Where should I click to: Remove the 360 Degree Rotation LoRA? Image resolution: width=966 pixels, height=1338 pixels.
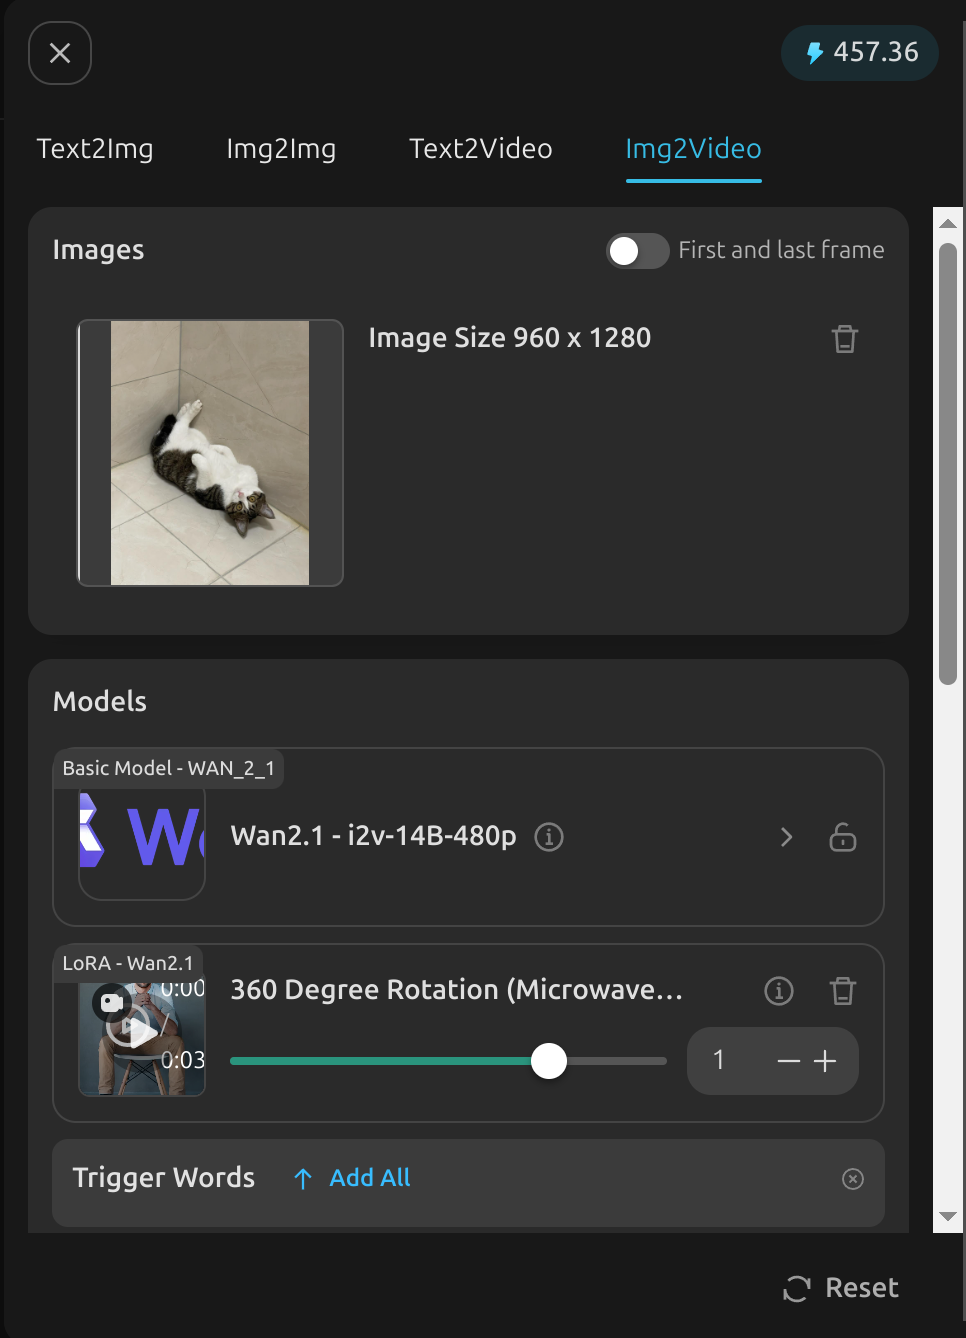[x=843, y=991]
